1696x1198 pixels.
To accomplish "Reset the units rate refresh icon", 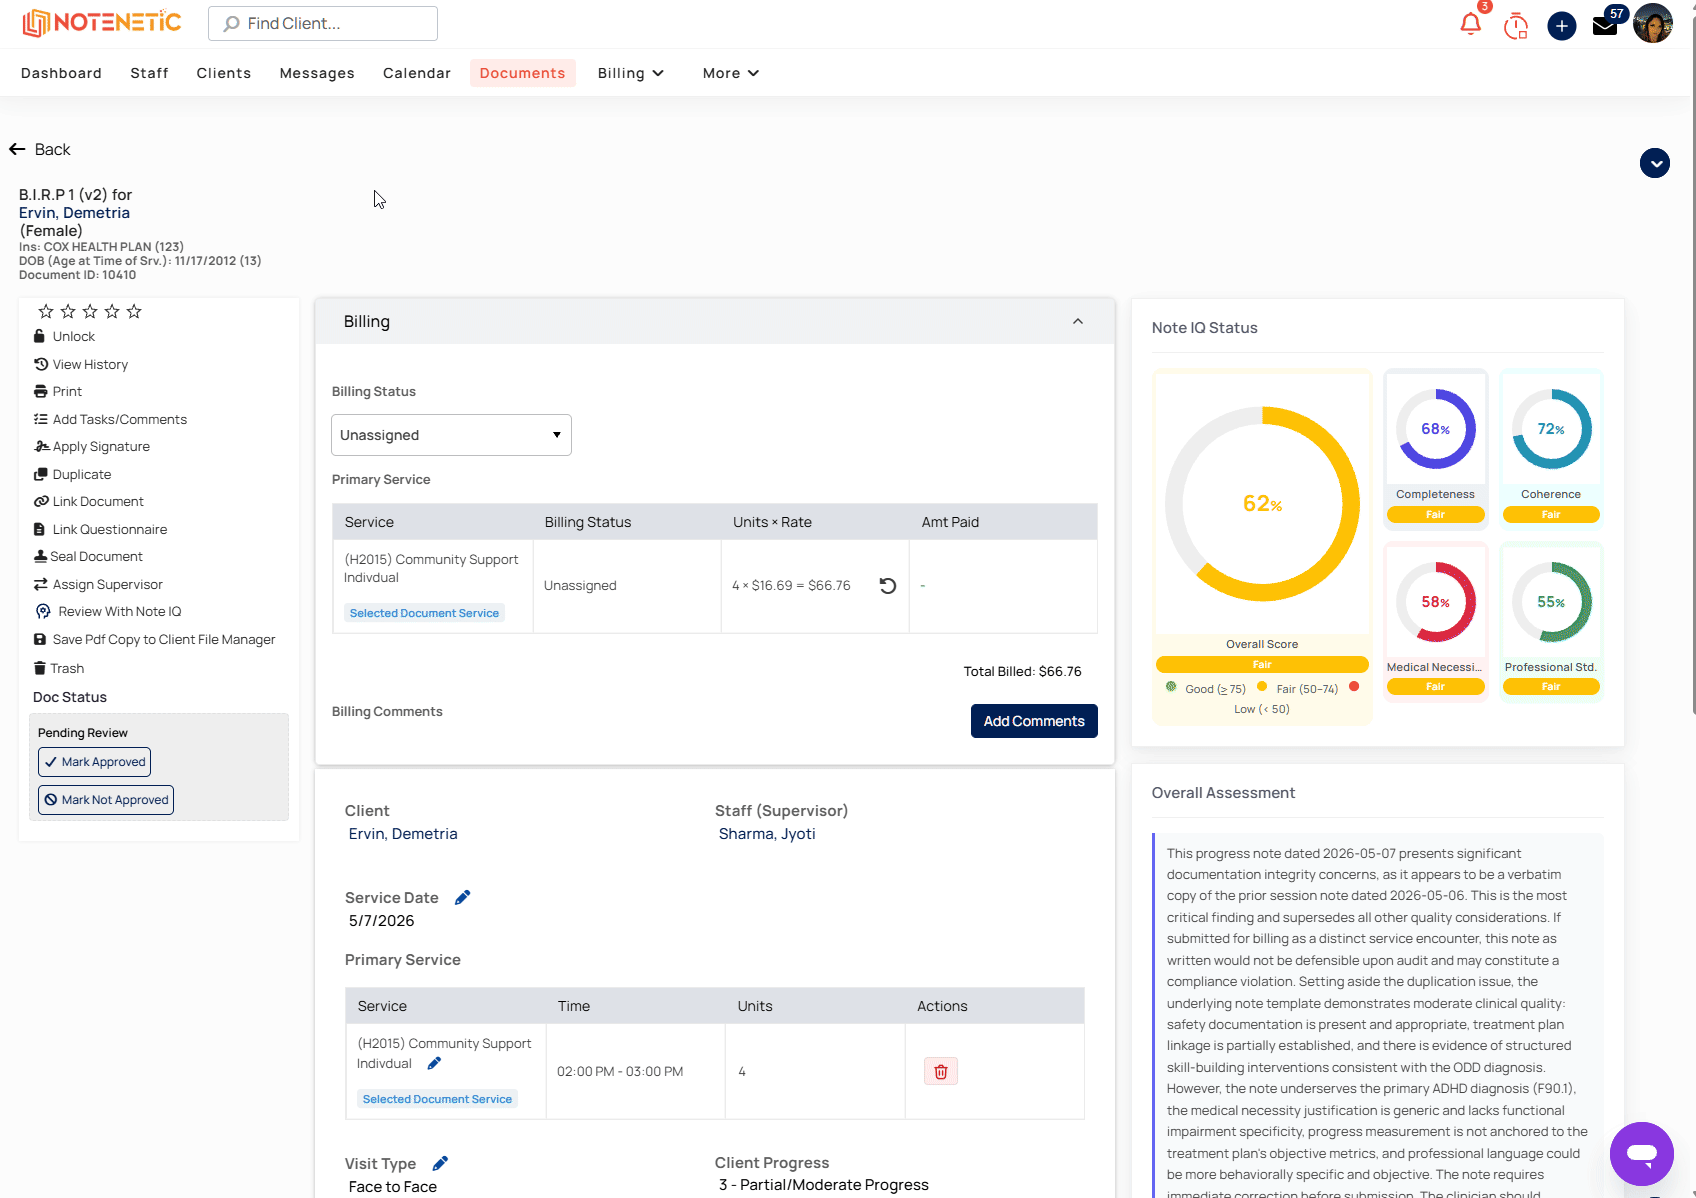I will coord(887,586).
